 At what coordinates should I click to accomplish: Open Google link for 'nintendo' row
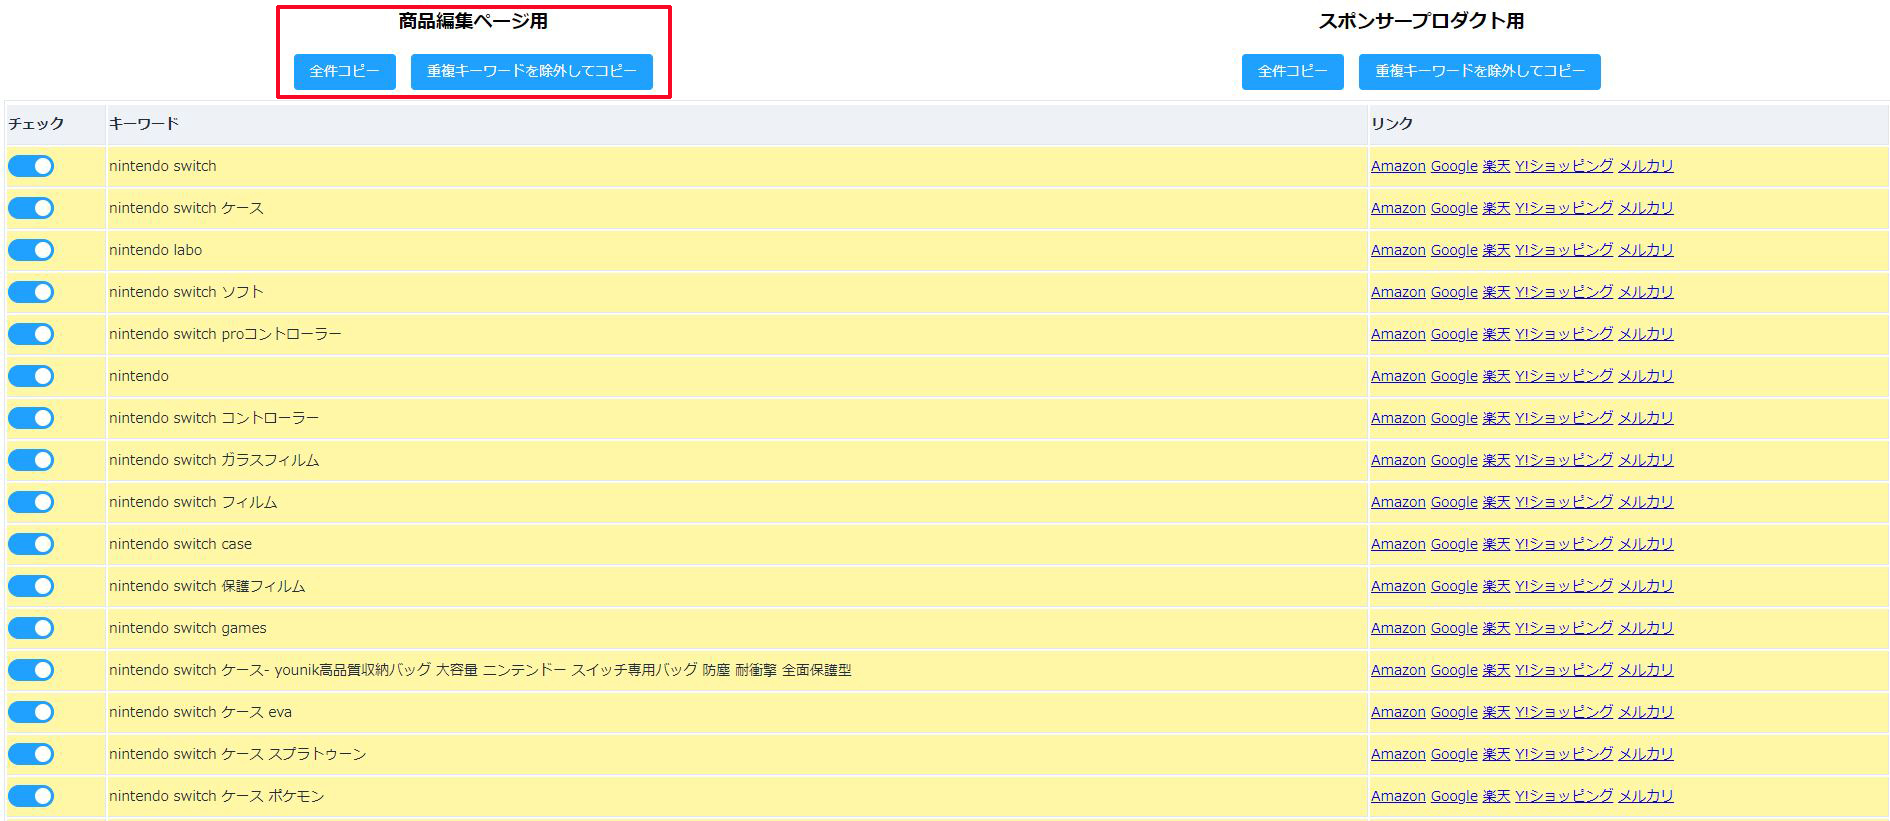(1454, 376)
